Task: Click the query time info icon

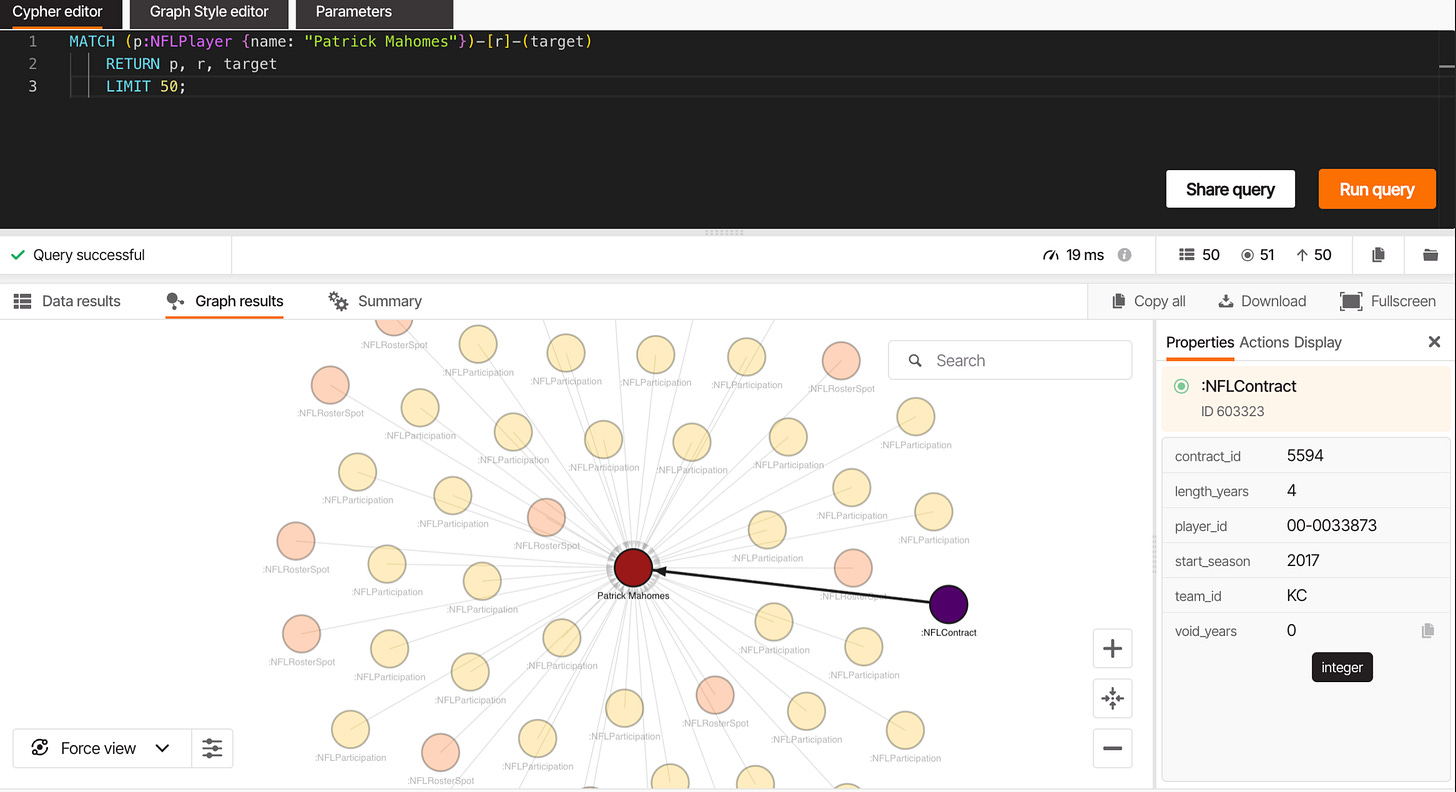Action: (1124, 255)
